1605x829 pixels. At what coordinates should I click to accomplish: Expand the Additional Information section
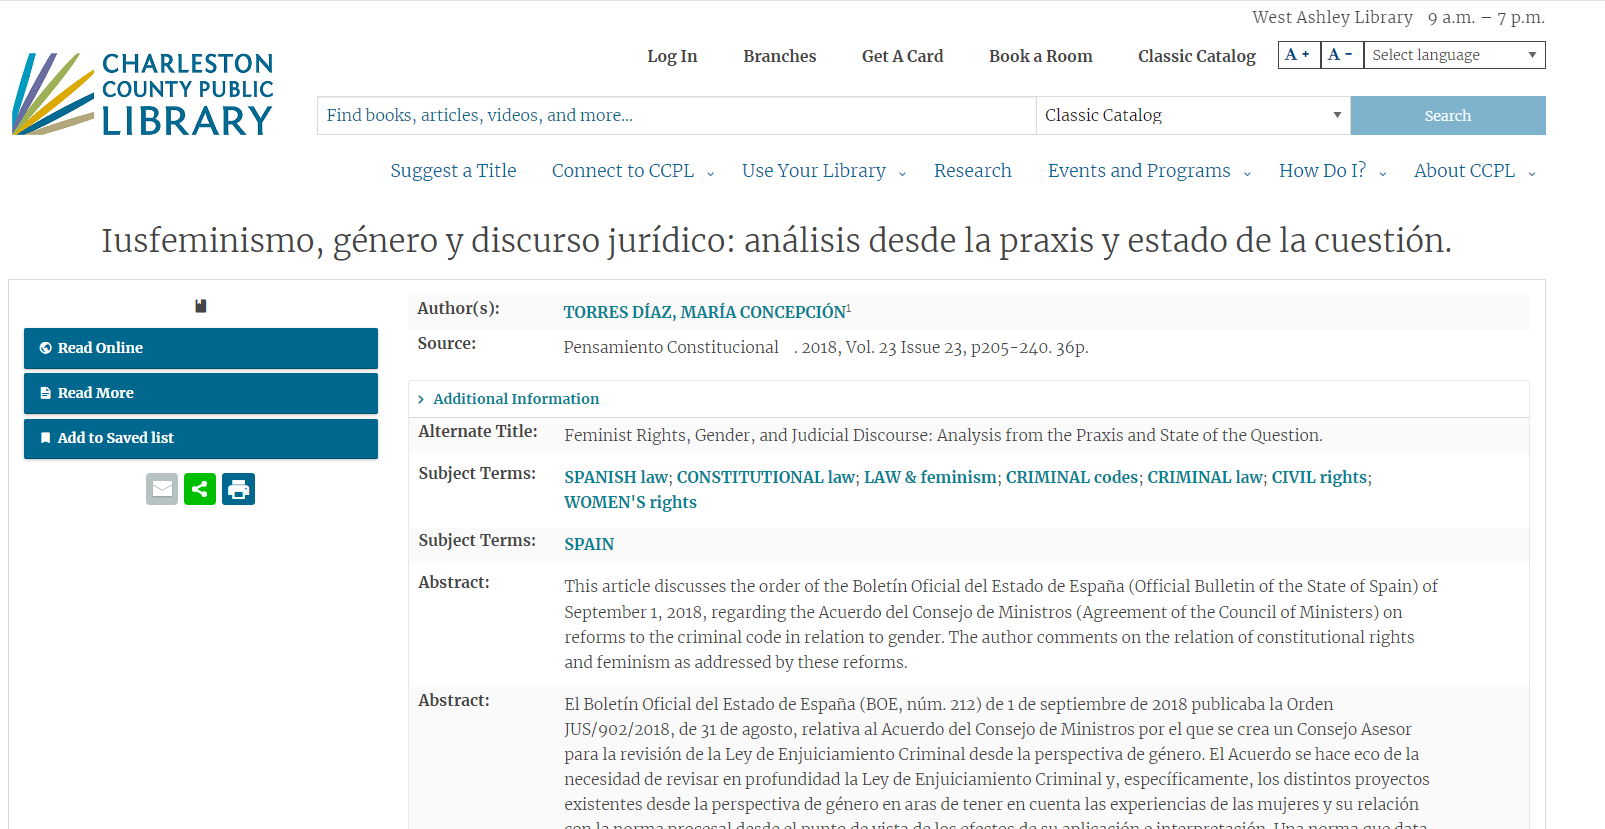pos(515,399)
